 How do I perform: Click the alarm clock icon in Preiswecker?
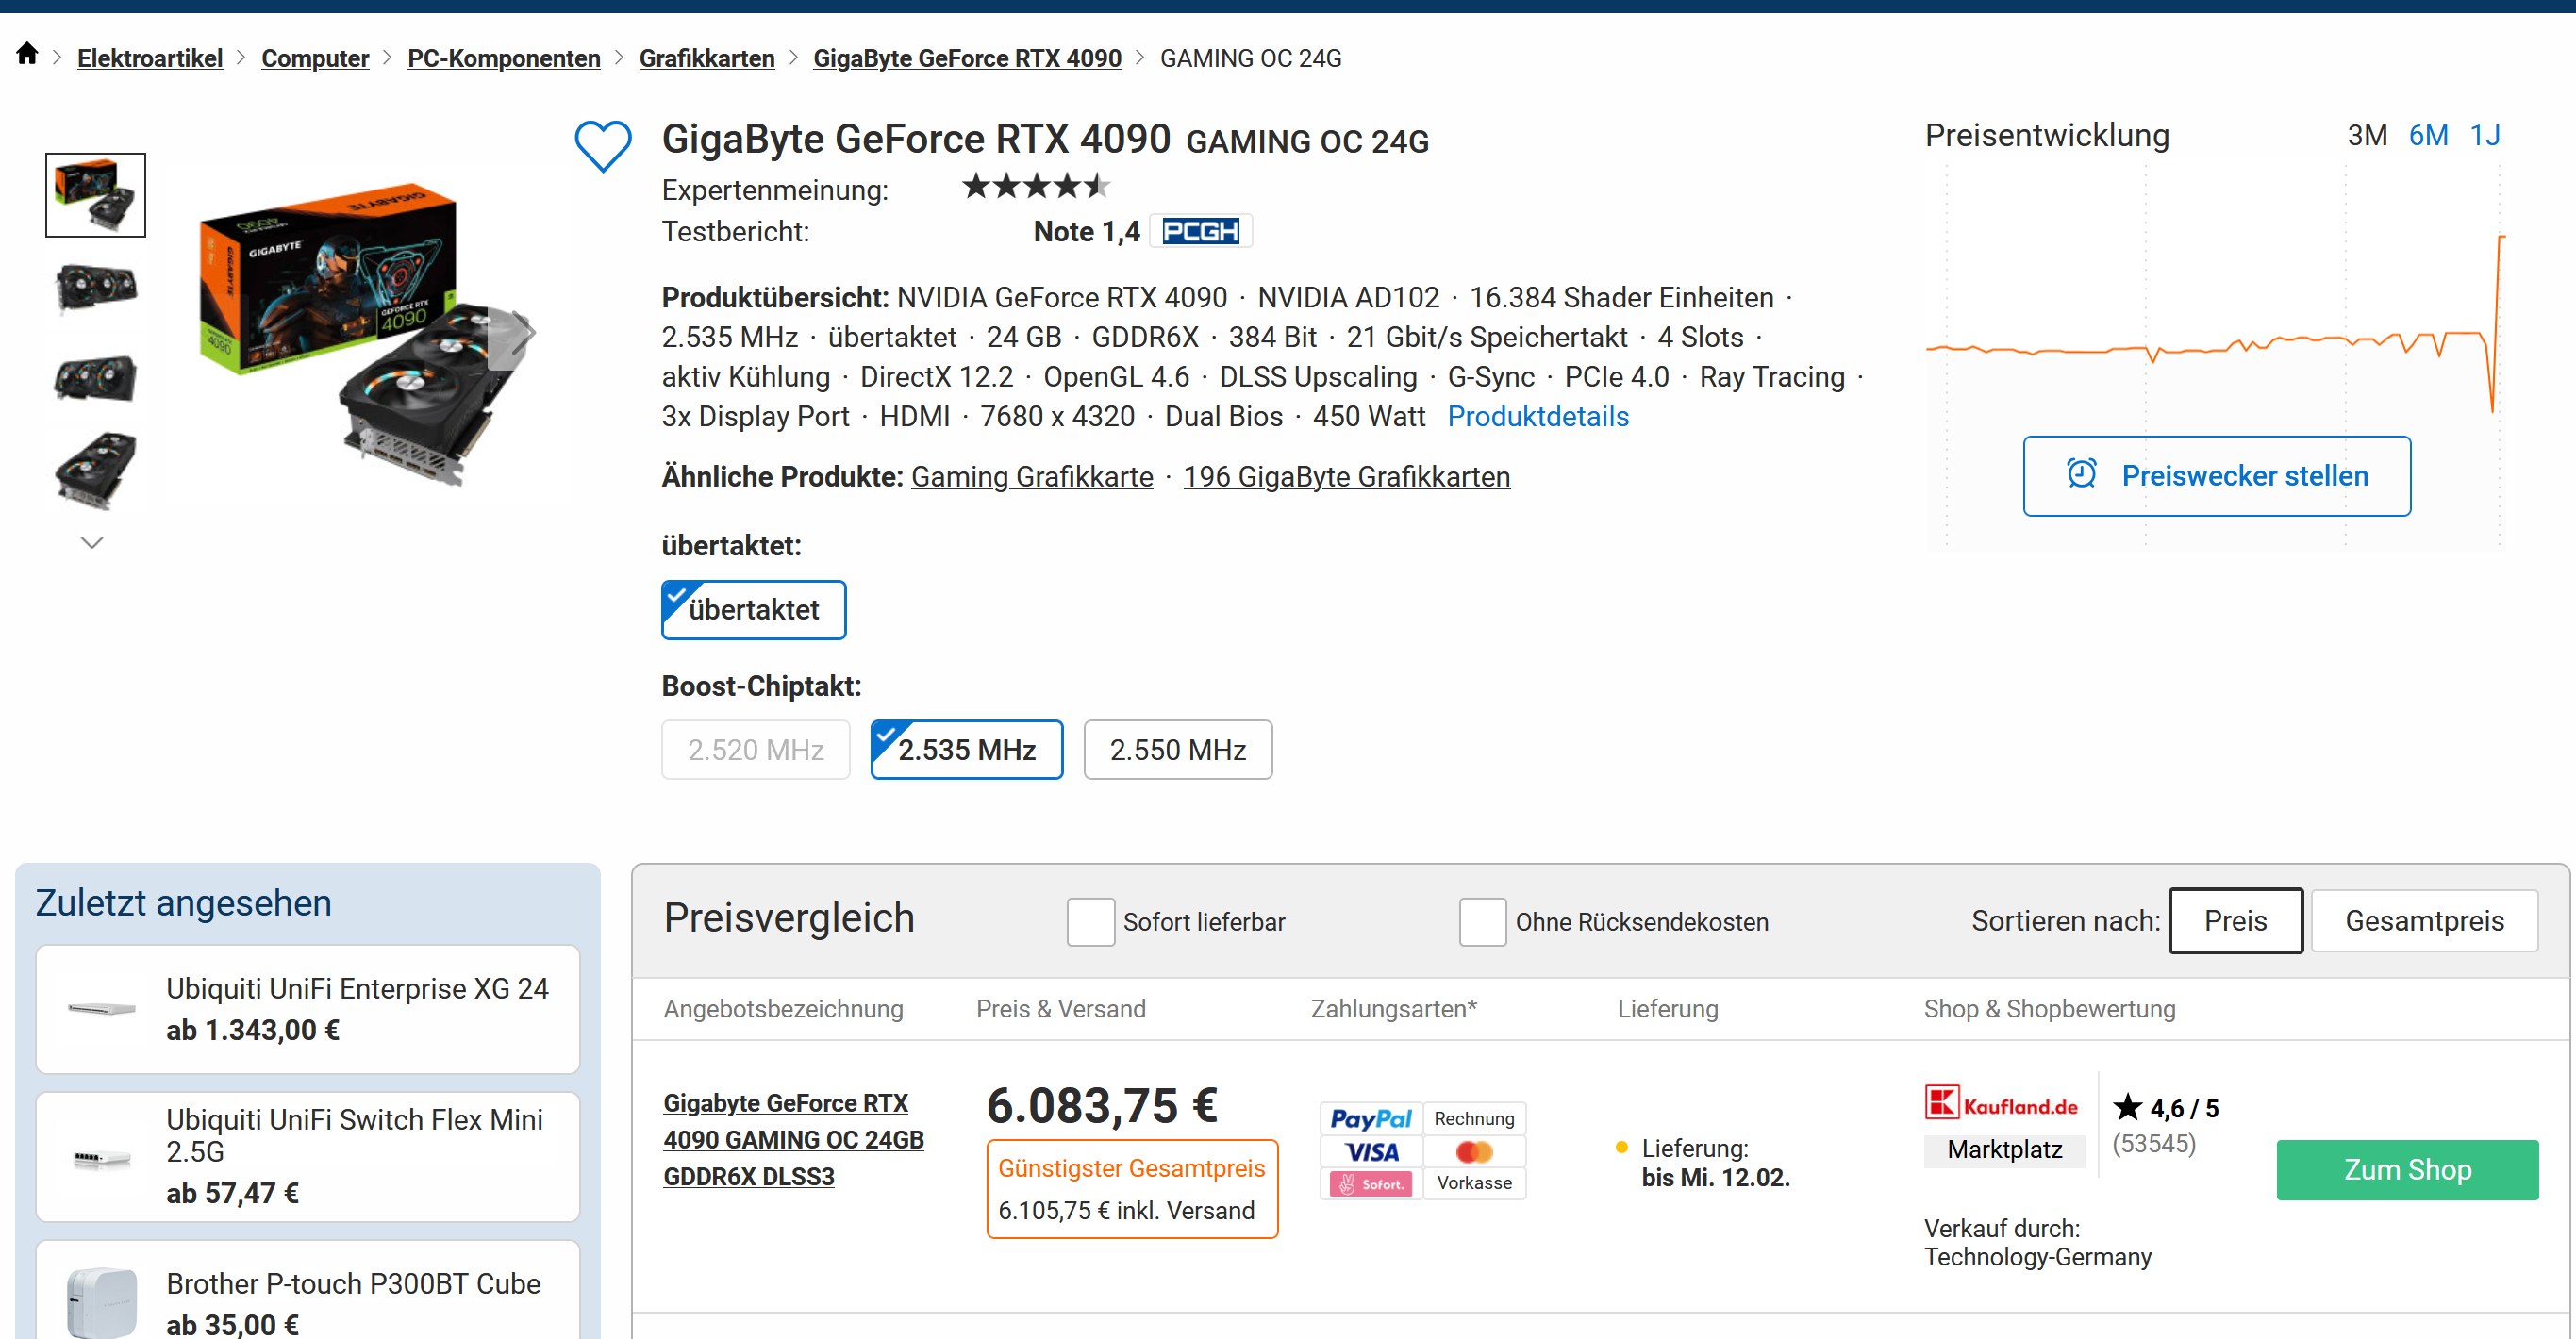coord(2081,474)
